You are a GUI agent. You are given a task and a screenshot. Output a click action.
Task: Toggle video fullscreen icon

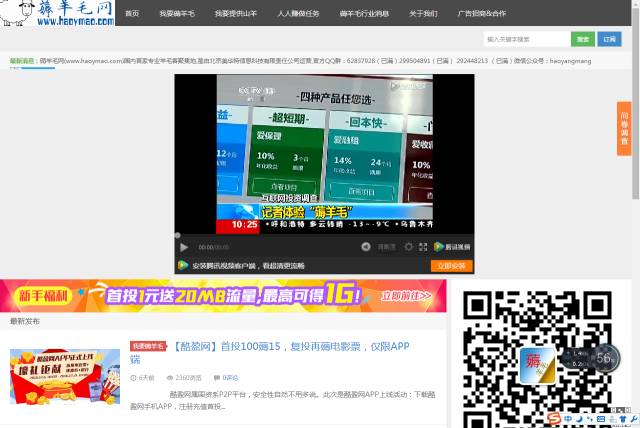pyautogui.click(x=423, y=247)
